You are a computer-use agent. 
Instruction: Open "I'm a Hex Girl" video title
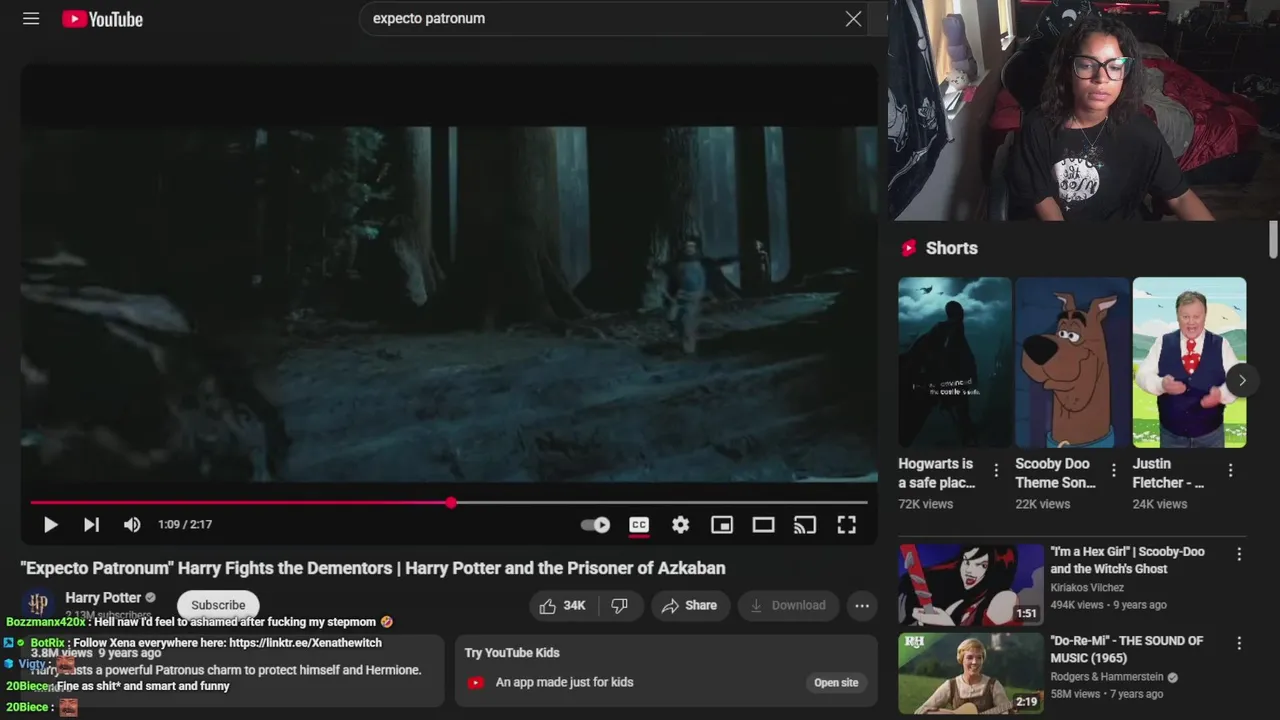click(1127, 560)
